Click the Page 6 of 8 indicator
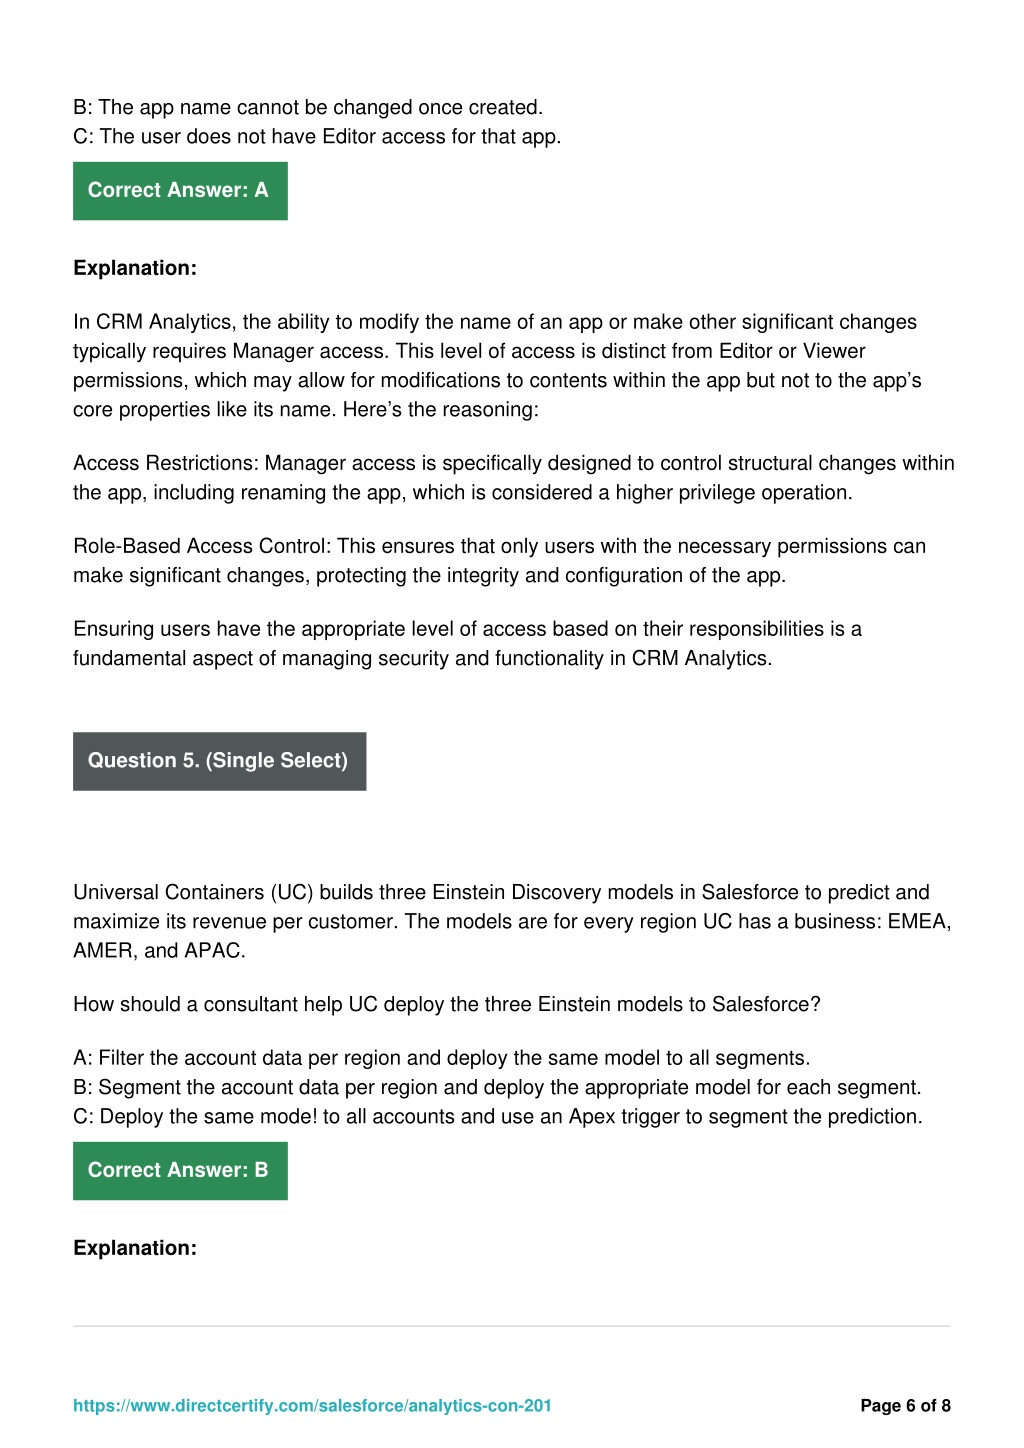 click(x=905, y=1405)
